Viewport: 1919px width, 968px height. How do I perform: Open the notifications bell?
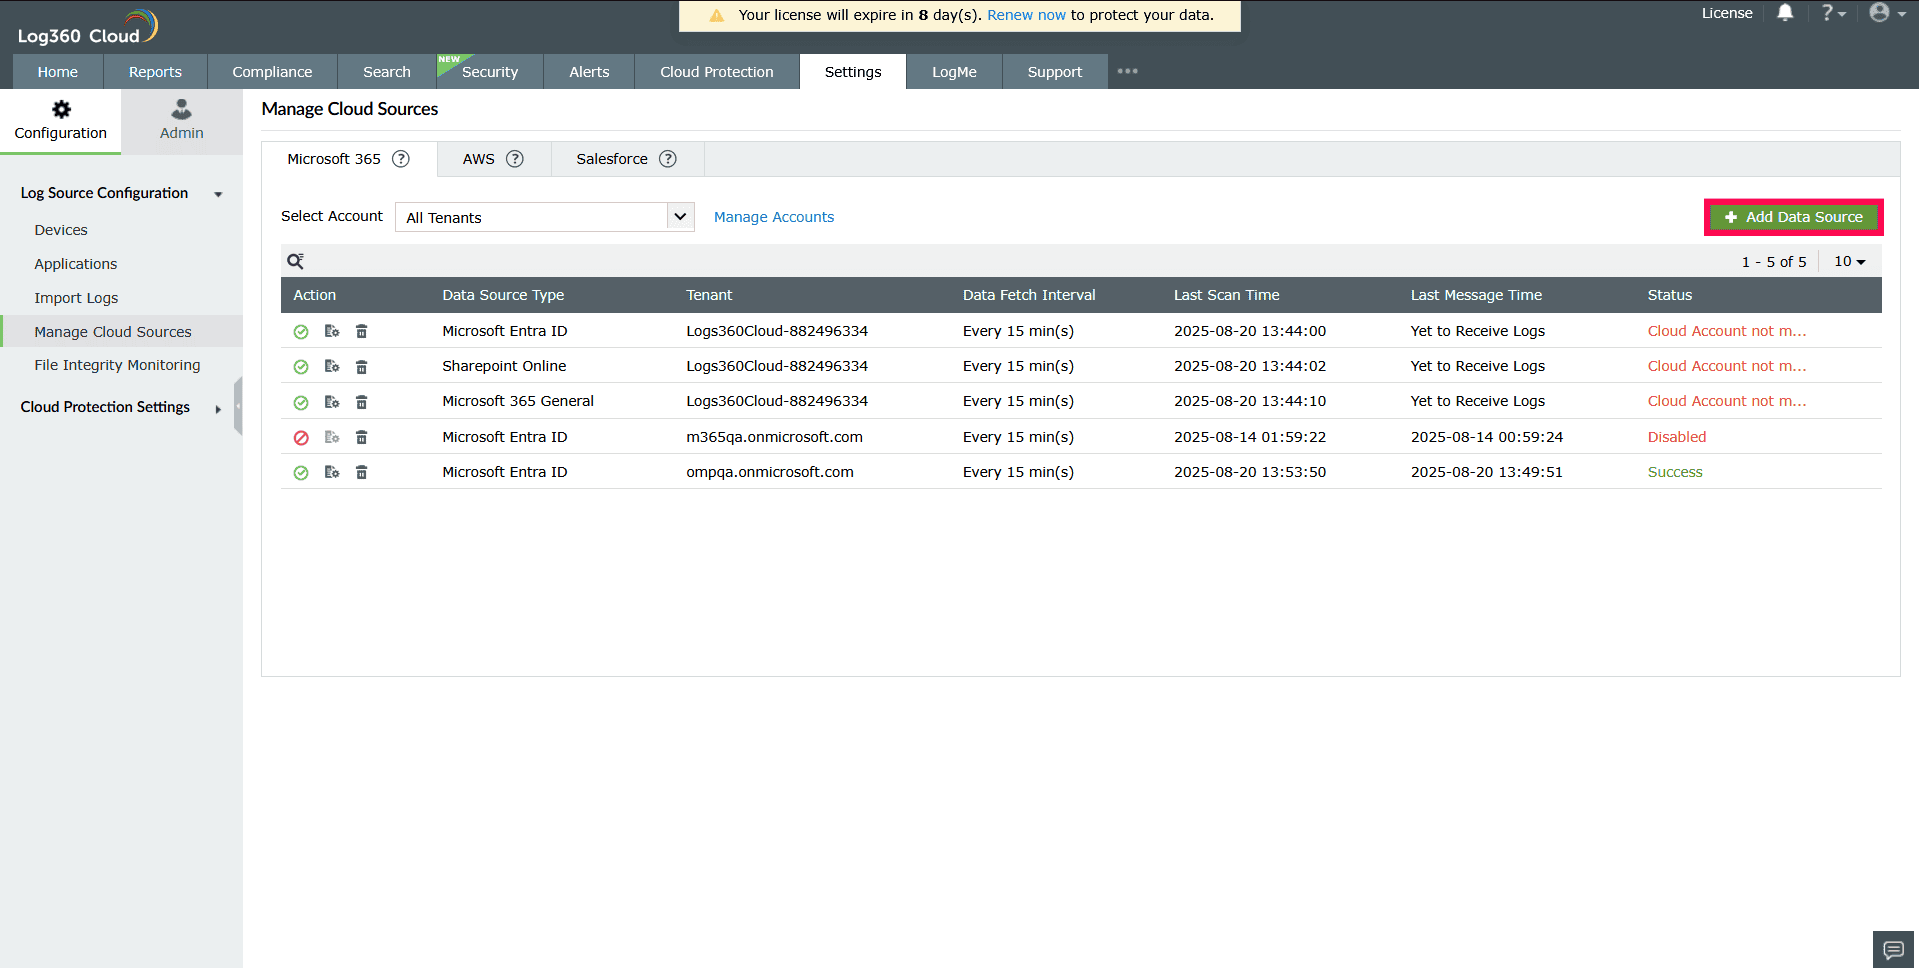(x=1785, y=13)
